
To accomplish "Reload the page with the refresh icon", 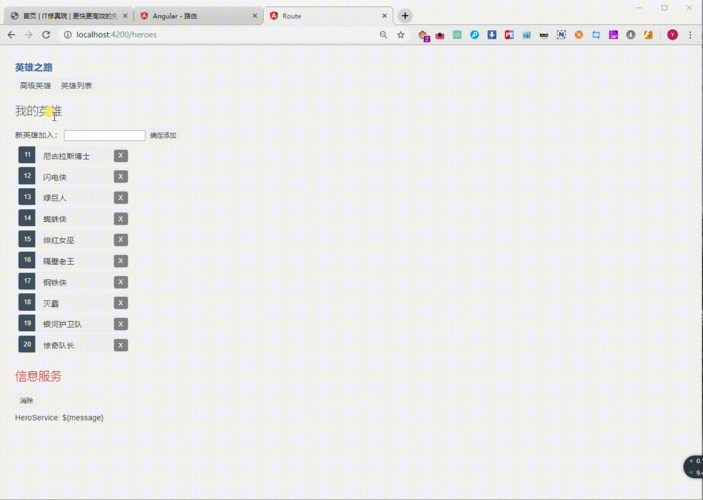I will pyautogui.click(x=46, y=34).
